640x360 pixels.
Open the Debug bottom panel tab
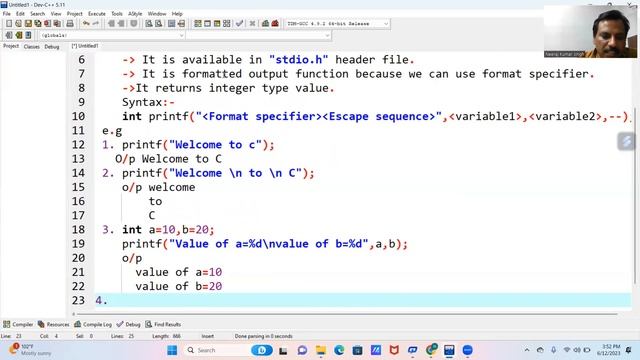[x=129, y=324]
